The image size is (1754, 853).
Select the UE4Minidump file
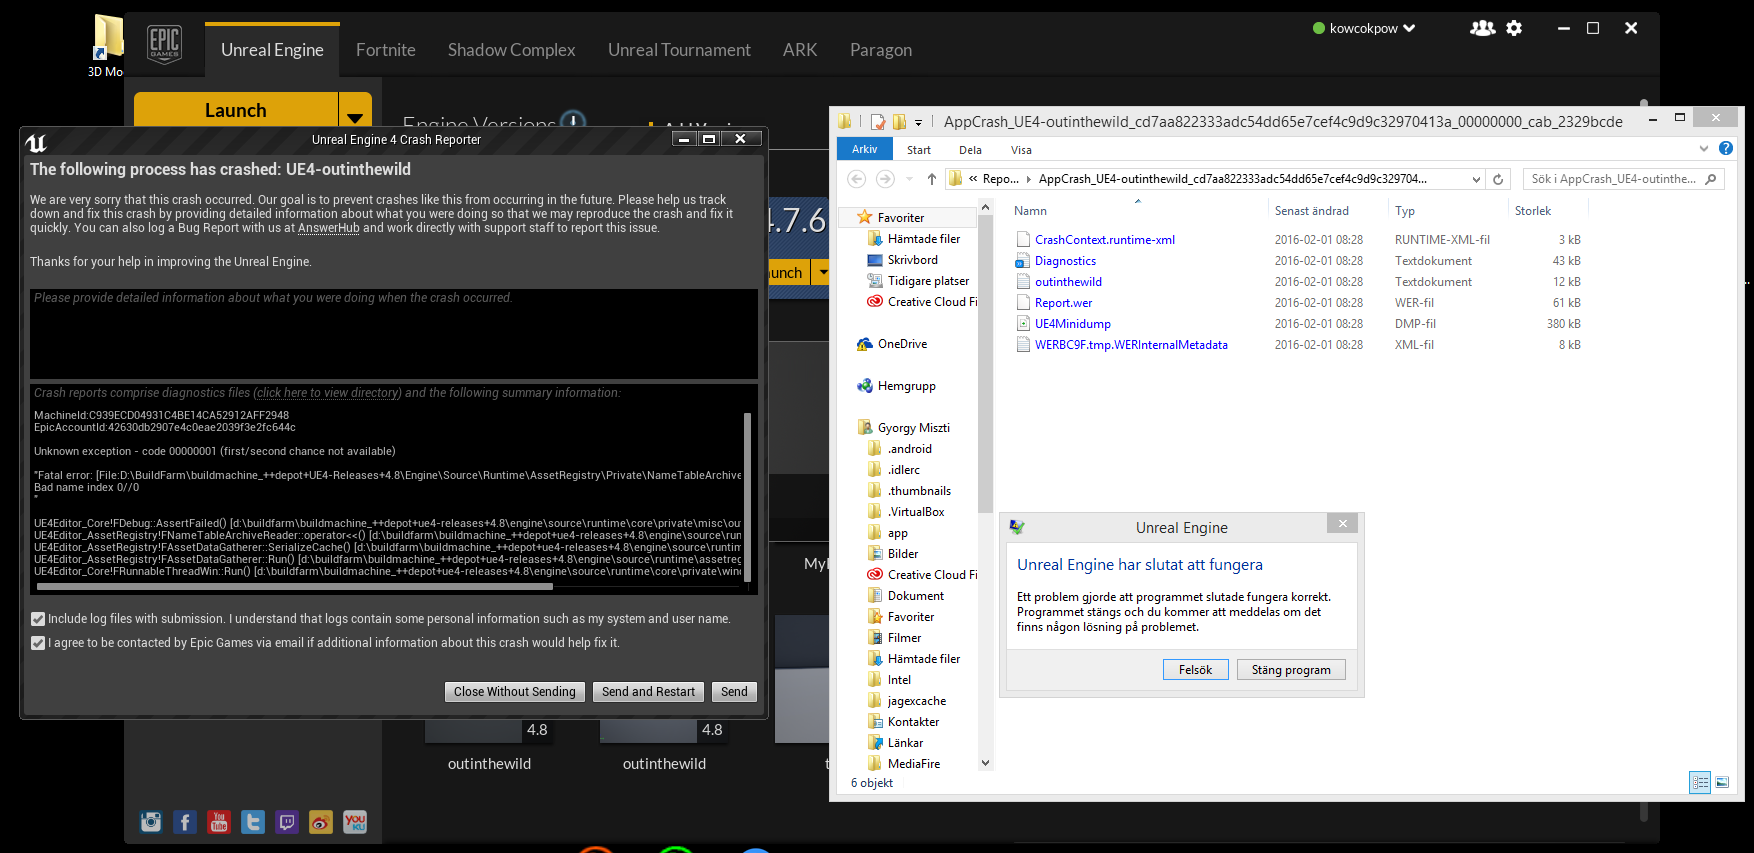pyautogui.click(x=1072, y=324)
